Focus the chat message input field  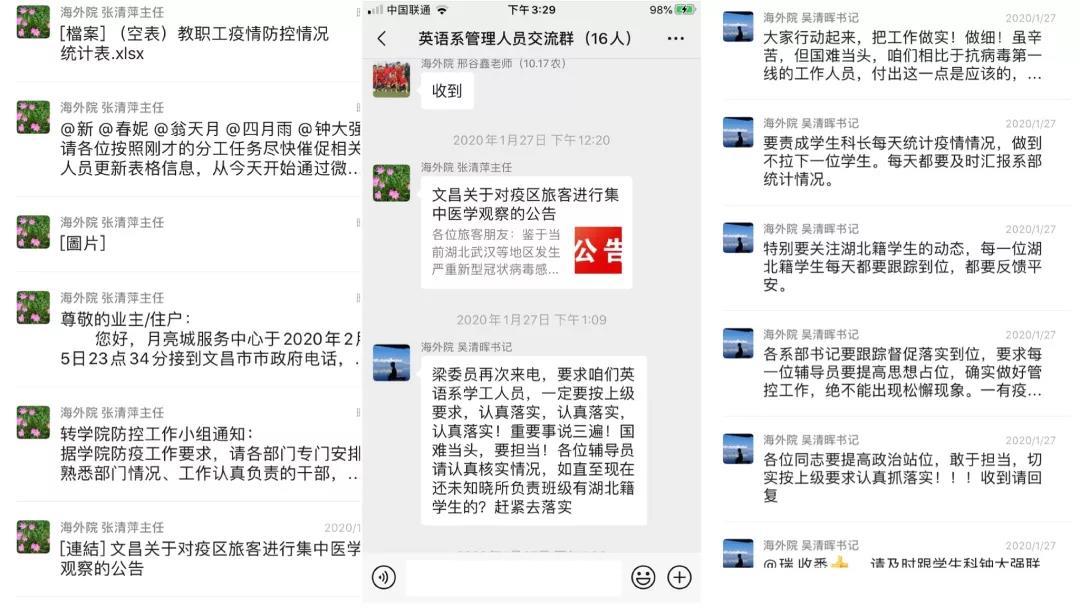point(514,577)
